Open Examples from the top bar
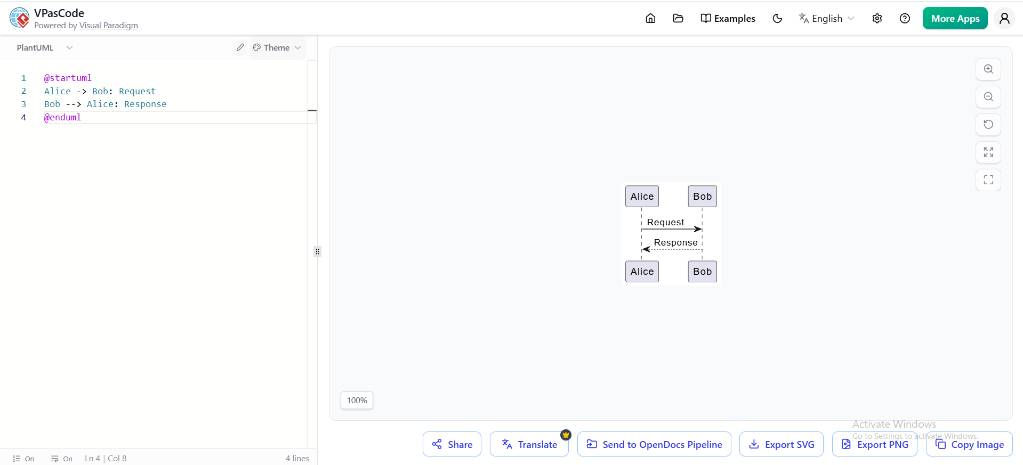 pyautogui.click(x=728, y=18)
